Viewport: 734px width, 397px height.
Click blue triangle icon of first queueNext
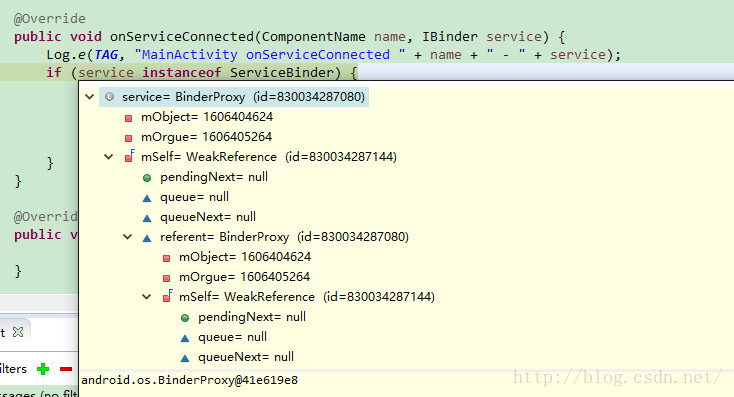coord(147,218)
